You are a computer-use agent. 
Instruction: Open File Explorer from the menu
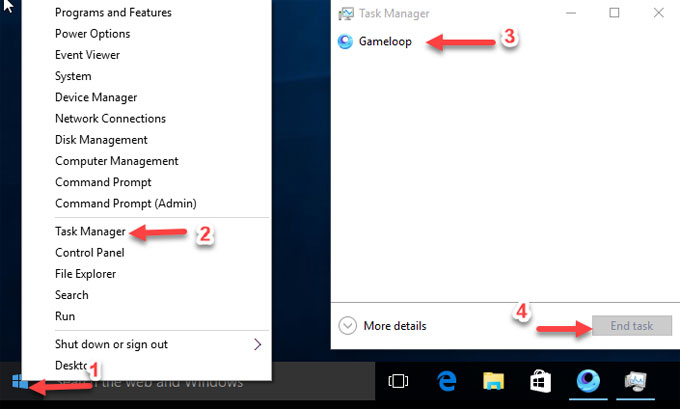85,274
